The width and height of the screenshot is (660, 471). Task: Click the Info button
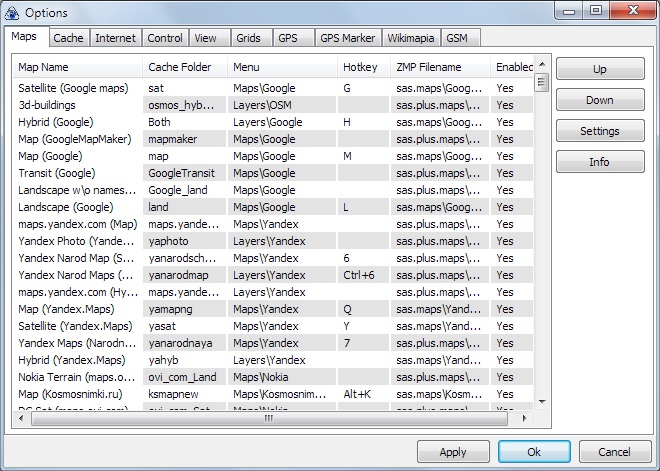pos(600,162)
